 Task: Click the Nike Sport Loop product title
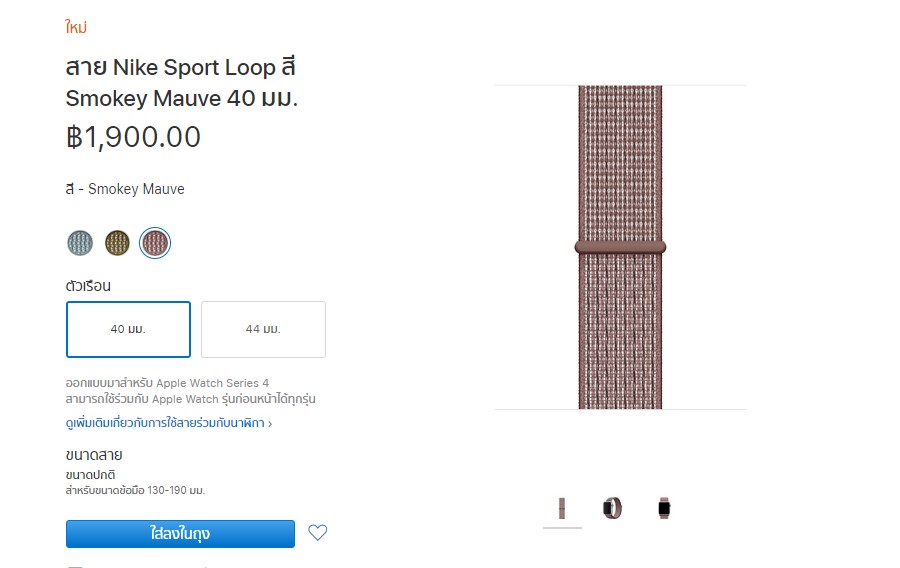point(181,83)
